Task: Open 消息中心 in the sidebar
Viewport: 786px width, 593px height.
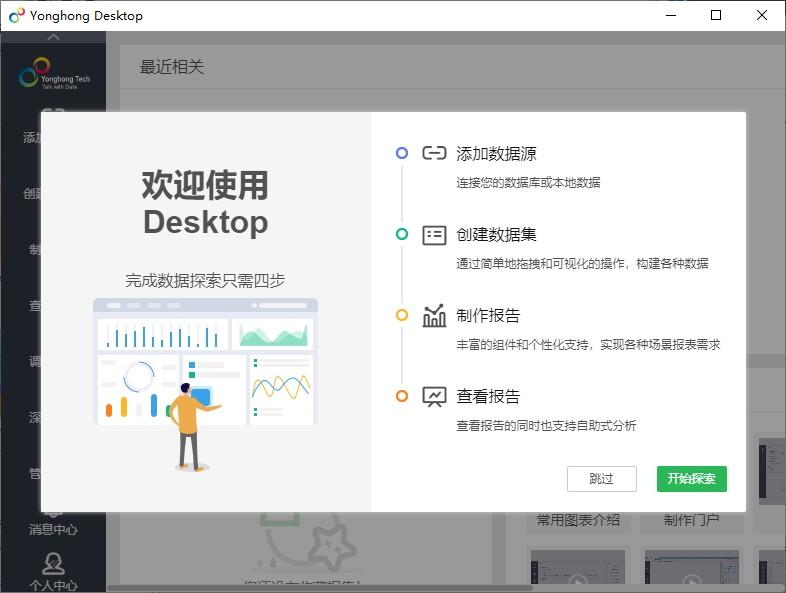Action: pos(53,529)
